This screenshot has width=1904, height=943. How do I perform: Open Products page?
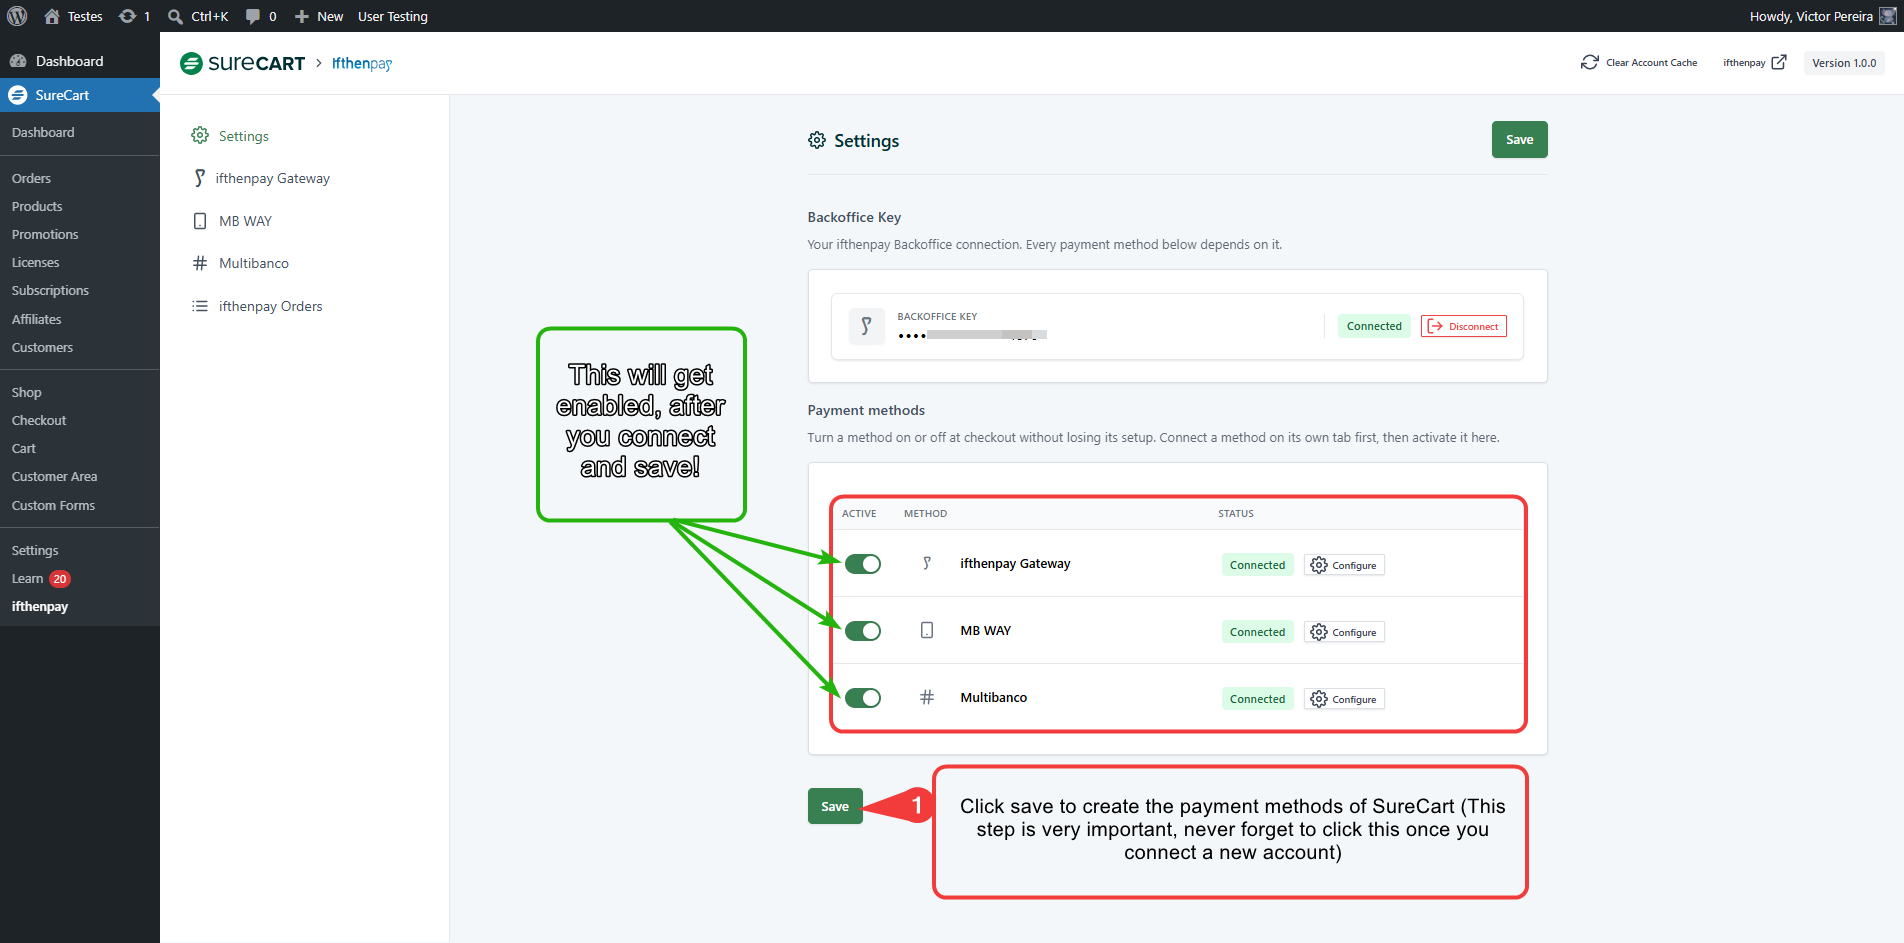click(x=37, y=206)
